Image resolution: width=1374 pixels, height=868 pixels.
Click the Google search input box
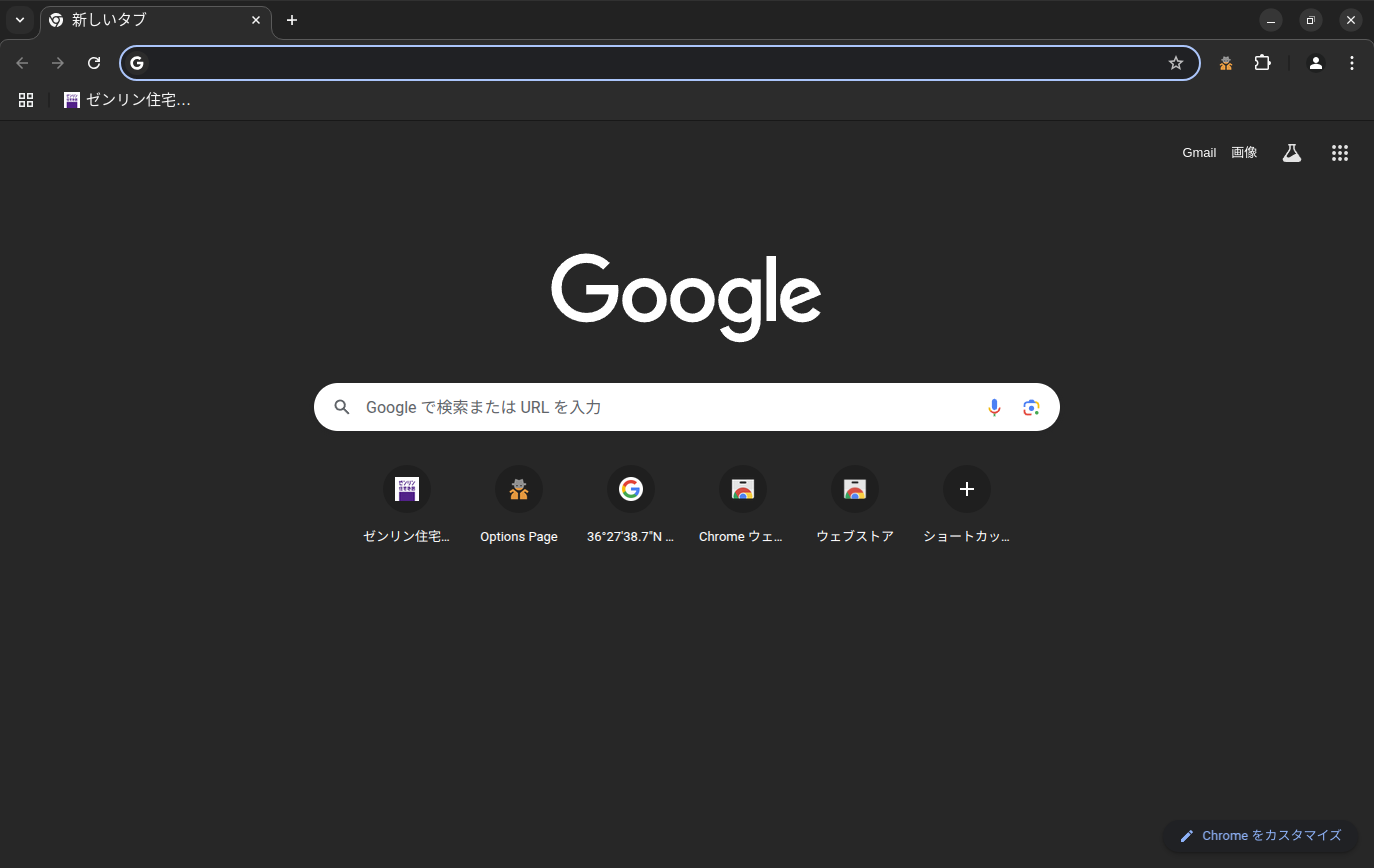point(660,407)
